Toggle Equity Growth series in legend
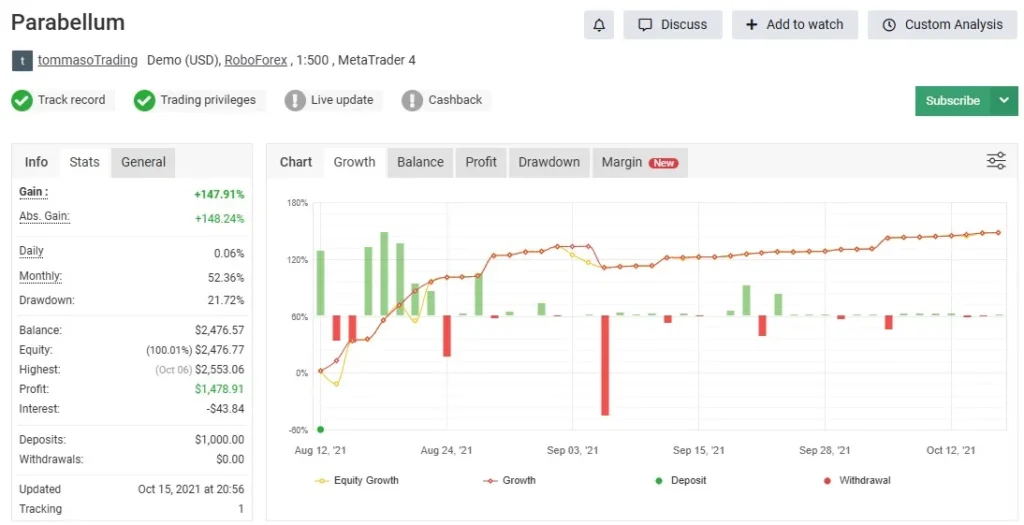The width and height of the screenshot is (1024, 525). pos(356,481)
